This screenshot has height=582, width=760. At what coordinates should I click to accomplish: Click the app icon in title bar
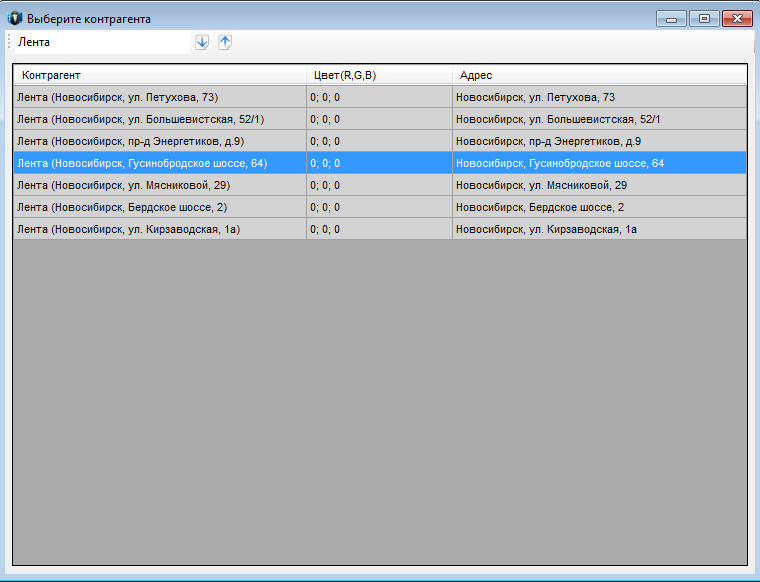coord(15,18)
